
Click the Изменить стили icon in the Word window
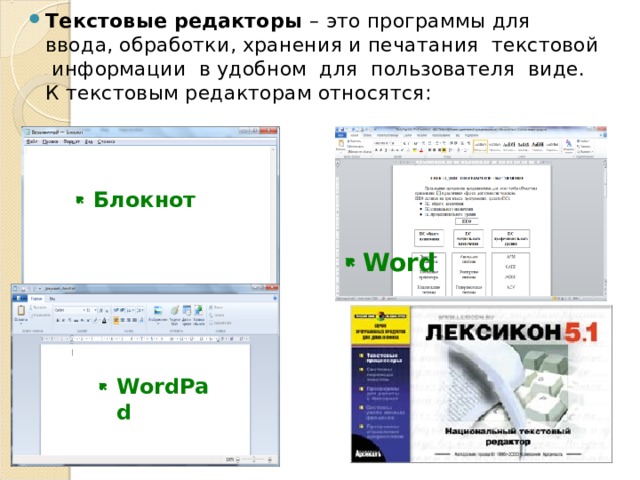point(569,146)
